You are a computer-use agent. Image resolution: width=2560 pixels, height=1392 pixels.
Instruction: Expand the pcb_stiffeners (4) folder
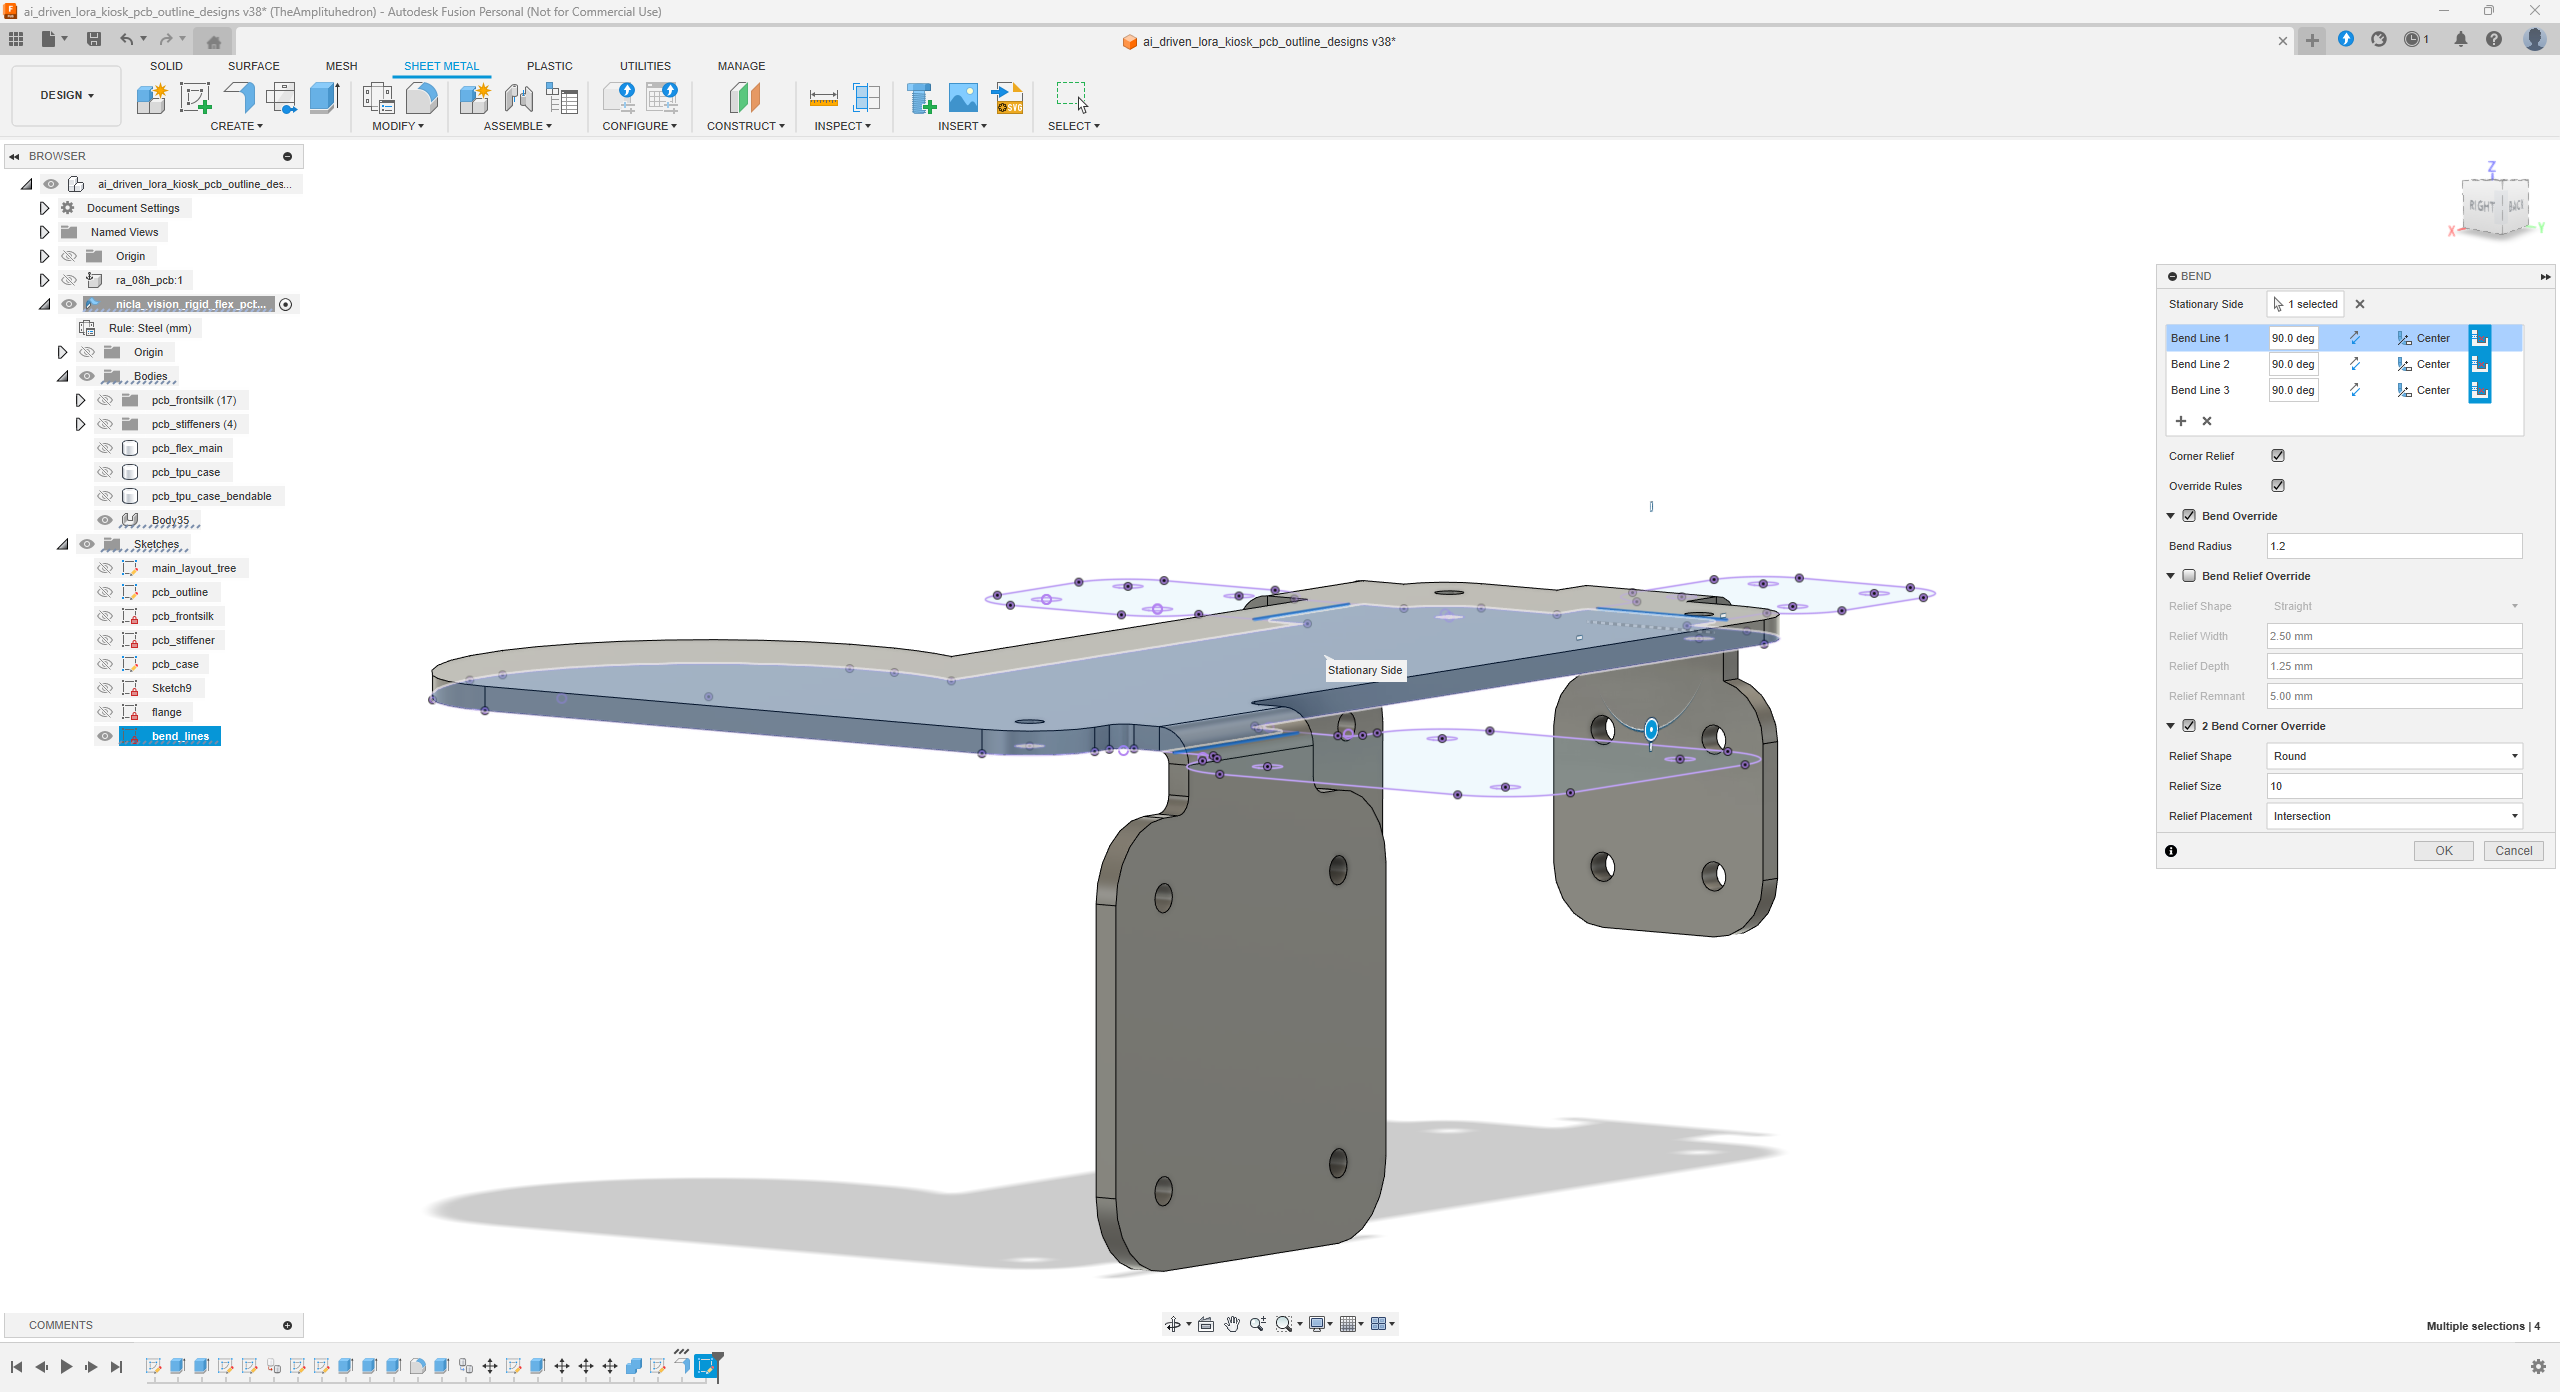click(x=80, y=424)
